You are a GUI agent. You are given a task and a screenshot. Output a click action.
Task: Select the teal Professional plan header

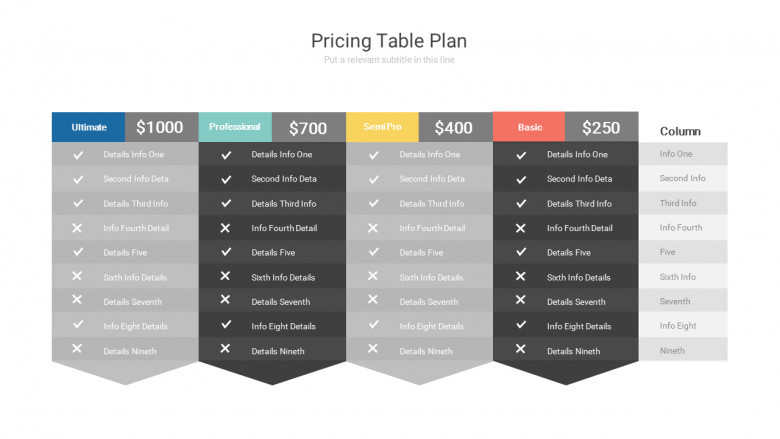pos(235,127)
